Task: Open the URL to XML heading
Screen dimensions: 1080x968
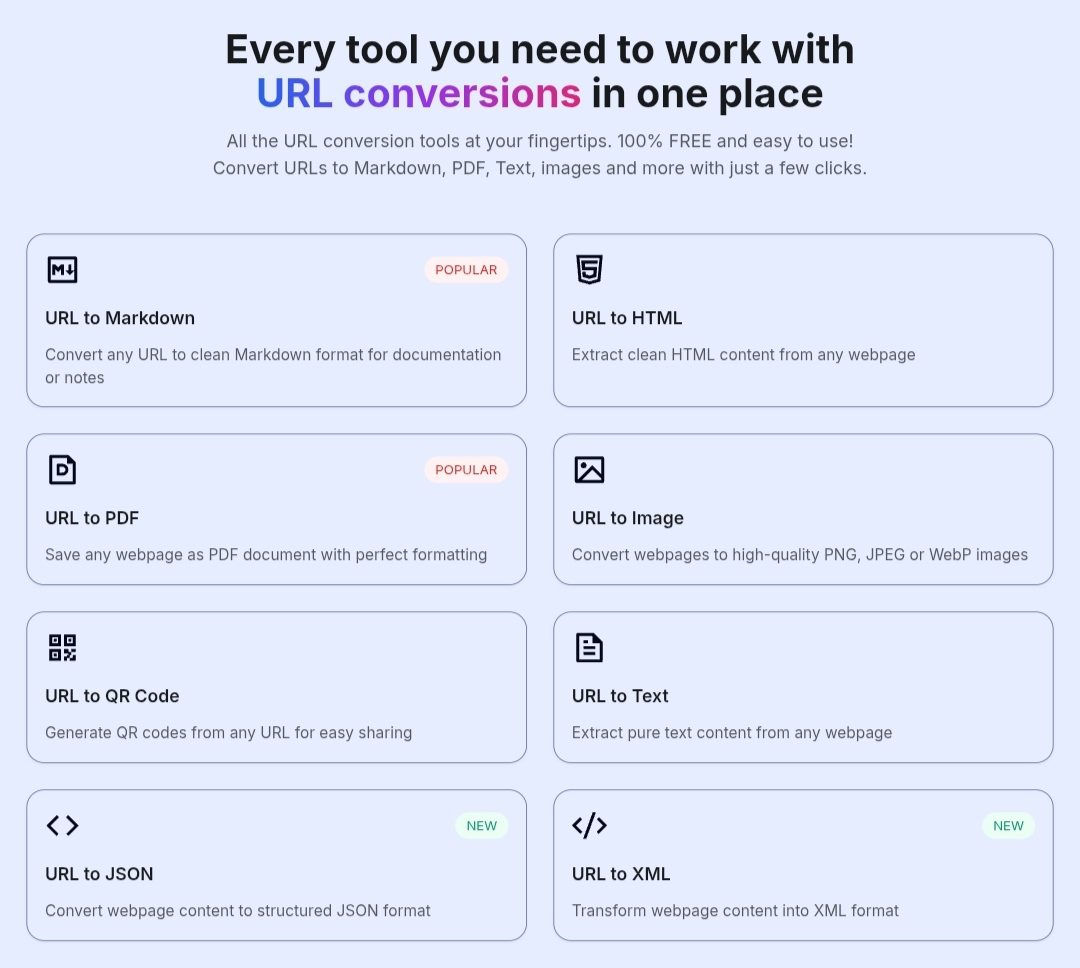Action: point(621,874)
